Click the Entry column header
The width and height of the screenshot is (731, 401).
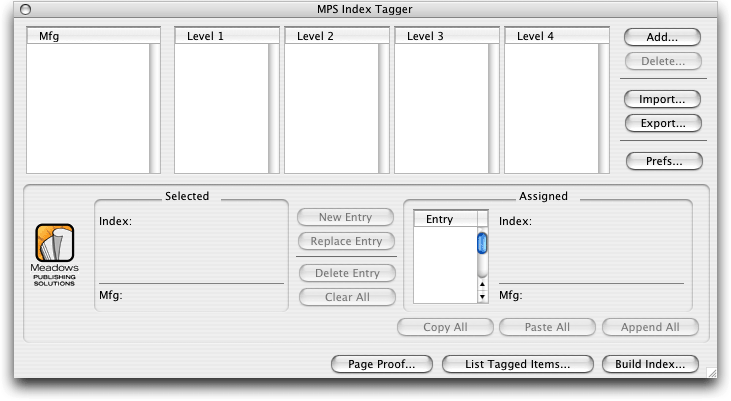tap(446, 219)
